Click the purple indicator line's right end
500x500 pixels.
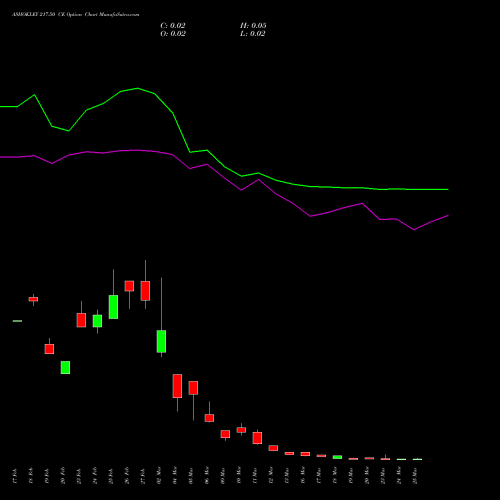tap(448, 216)
